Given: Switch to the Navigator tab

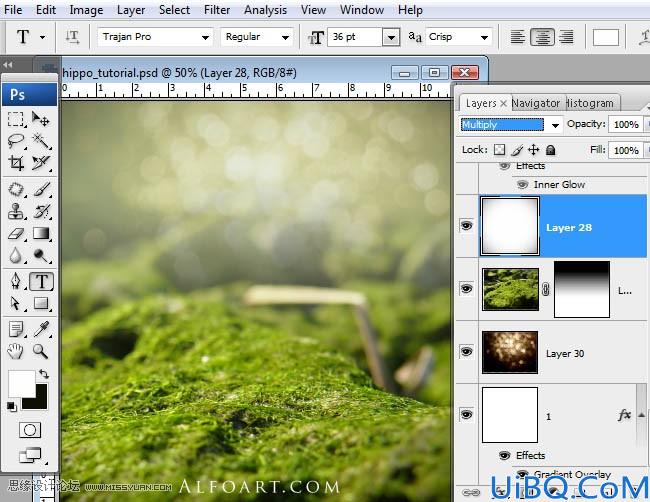Looking at the screenshot, I should coord(536,103).
